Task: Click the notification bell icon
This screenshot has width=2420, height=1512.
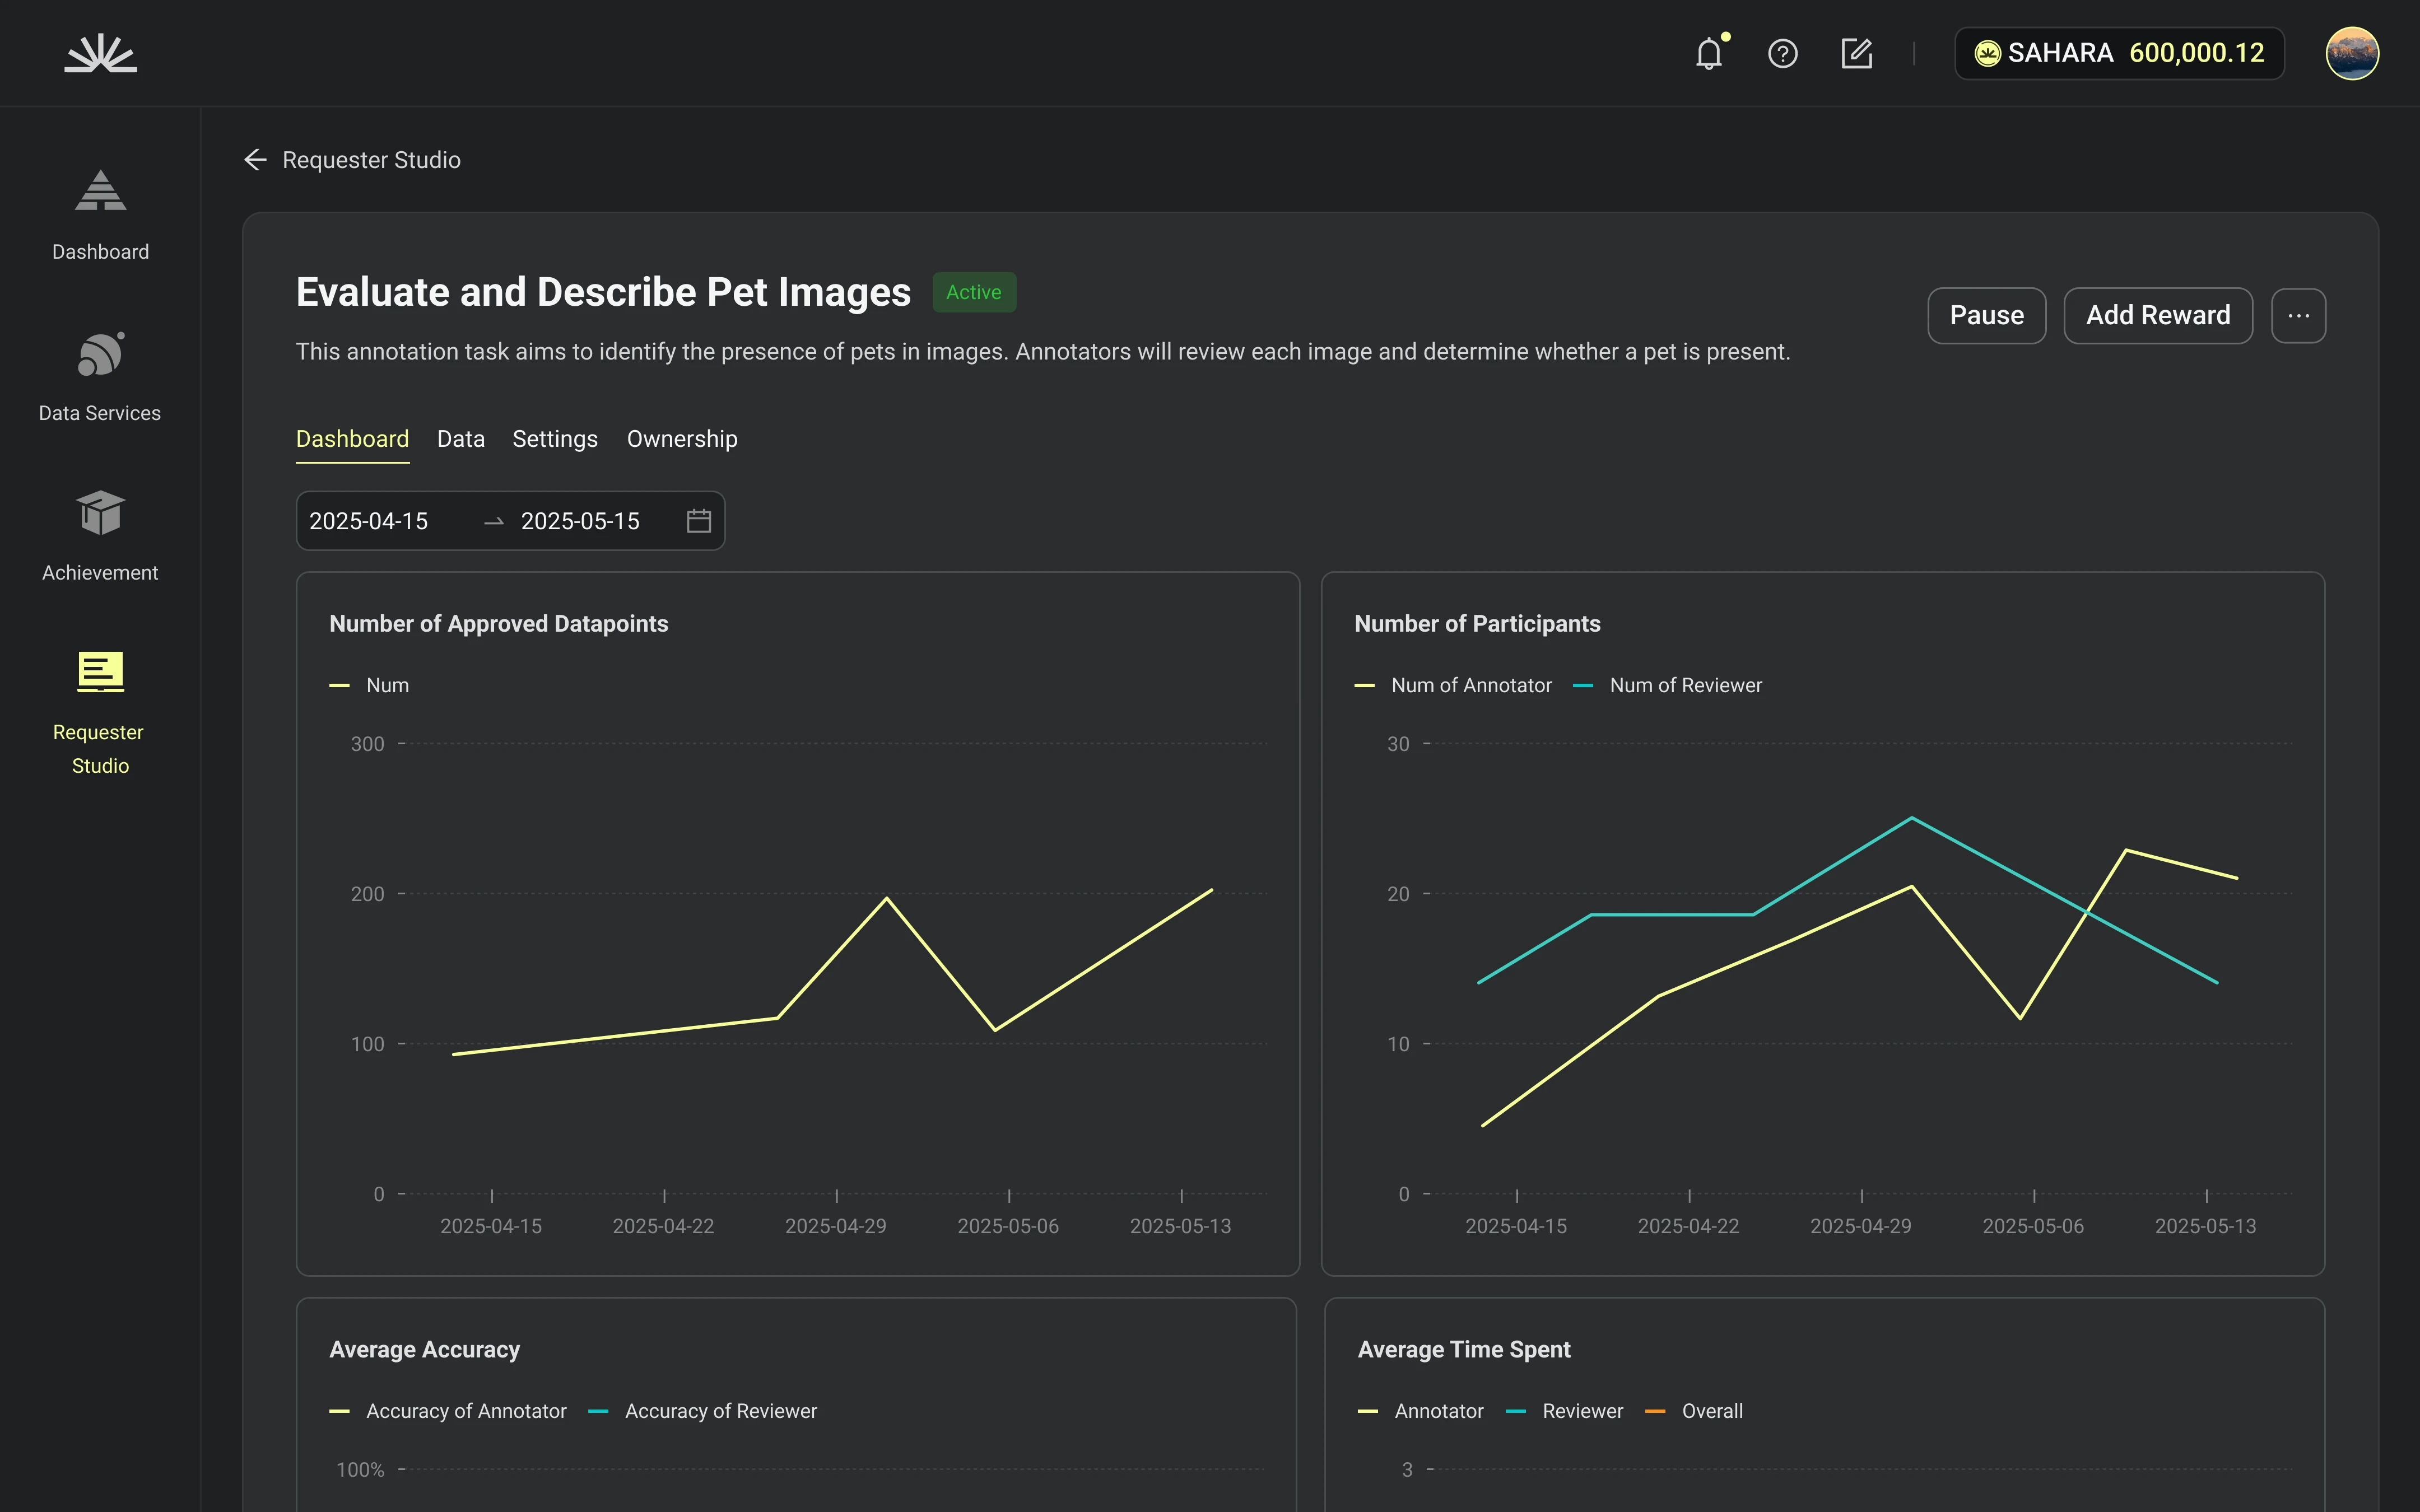Action: tap(1709, 53)
